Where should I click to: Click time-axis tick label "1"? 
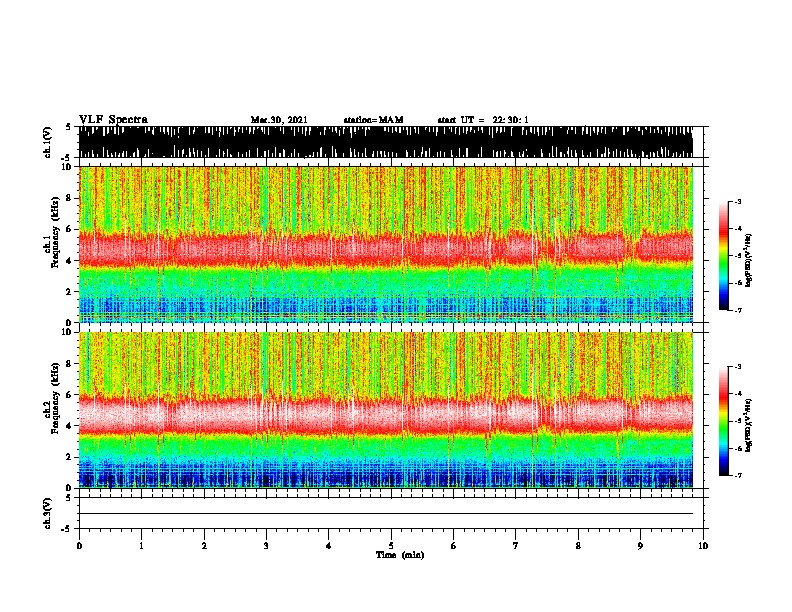click(141, 546)
